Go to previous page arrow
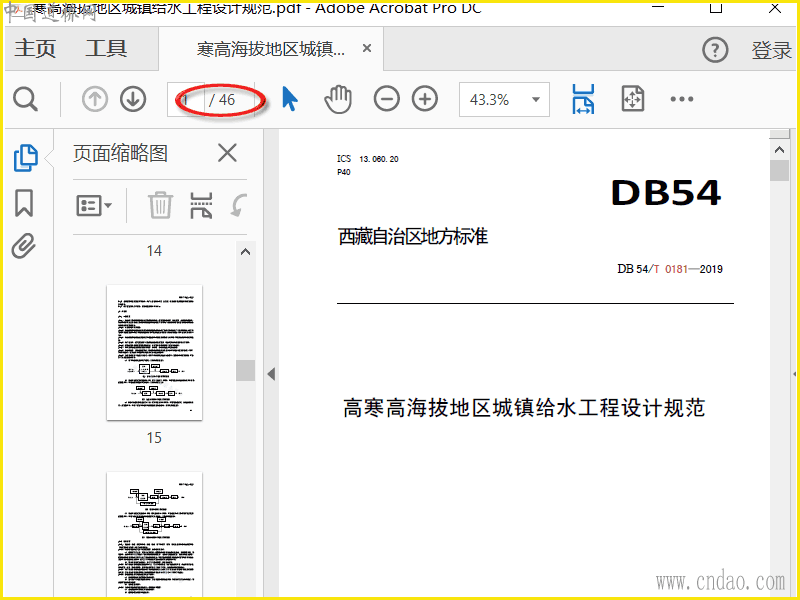The height and width of the screenshot is (600, 800). pyautogui.click(x=95, y=99)
